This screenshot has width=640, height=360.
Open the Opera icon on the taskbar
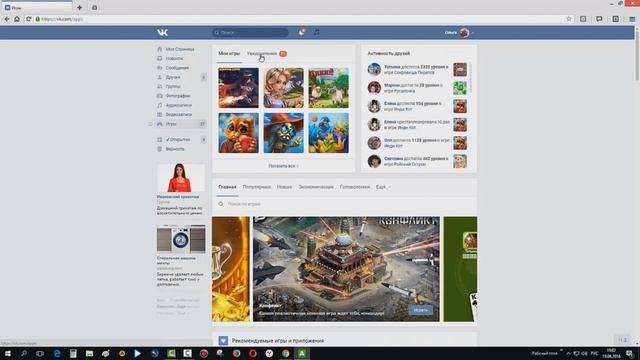253,353
